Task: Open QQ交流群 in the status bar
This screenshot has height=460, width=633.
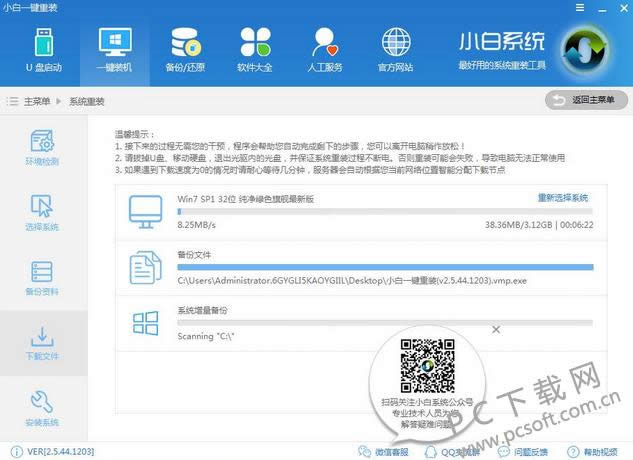Action: pos(452,452)
